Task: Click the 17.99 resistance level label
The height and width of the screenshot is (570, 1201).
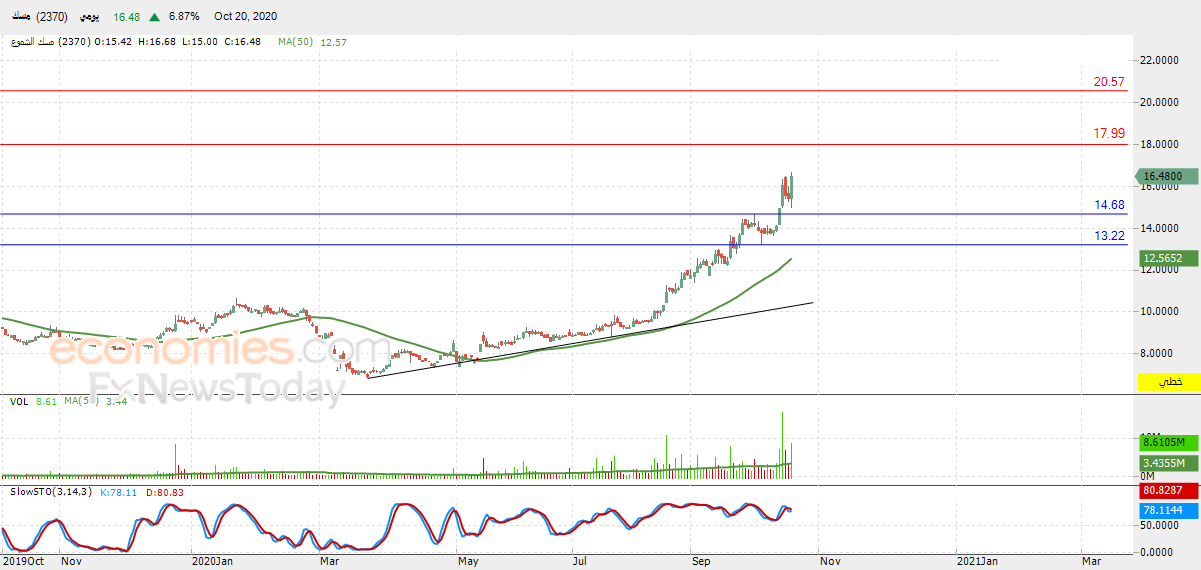Action: [x=1109, y=133]
